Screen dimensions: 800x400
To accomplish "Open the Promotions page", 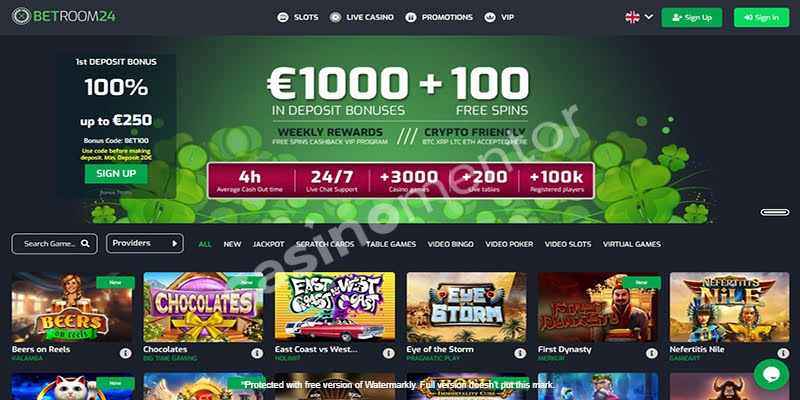I will pyautogui.click(x=439, y=17).
